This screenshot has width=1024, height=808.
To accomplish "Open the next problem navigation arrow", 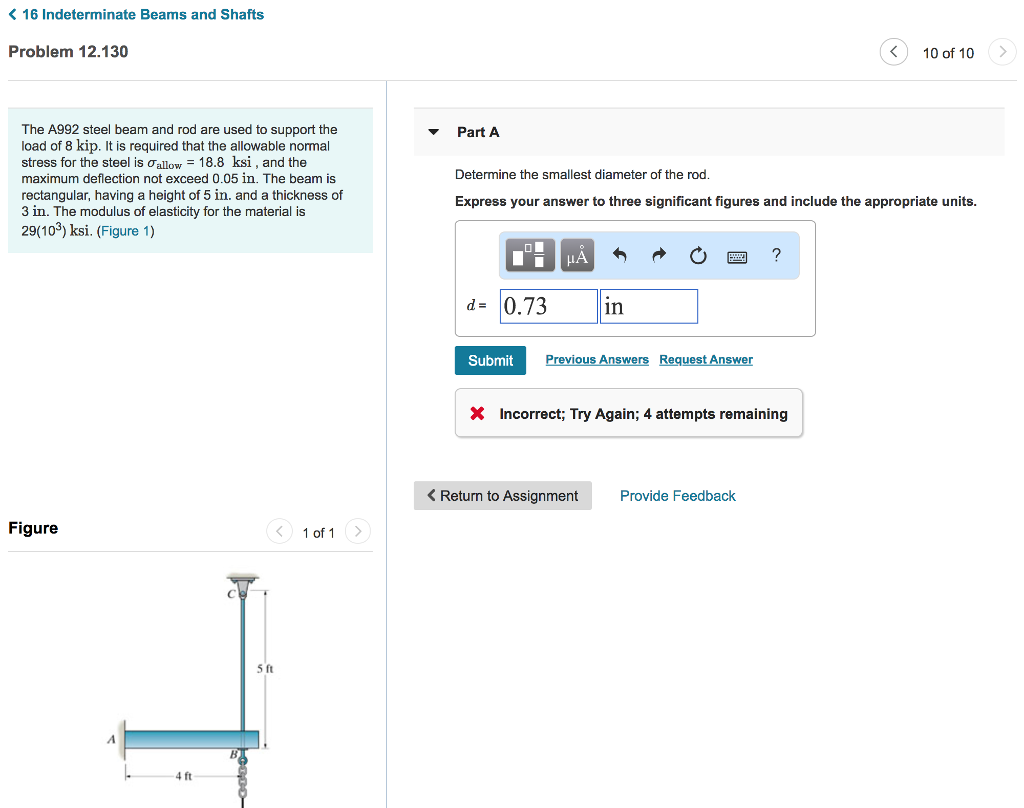I will pos(1002,51).
